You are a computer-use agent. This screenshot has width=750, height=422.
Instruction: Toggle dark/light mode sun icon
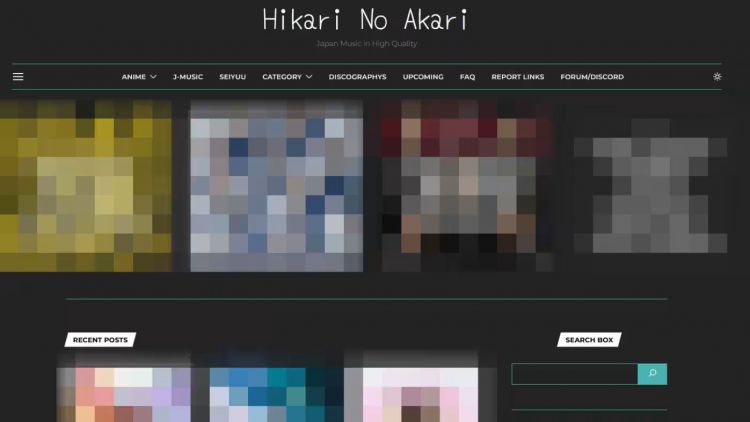[x=717, y=77]
